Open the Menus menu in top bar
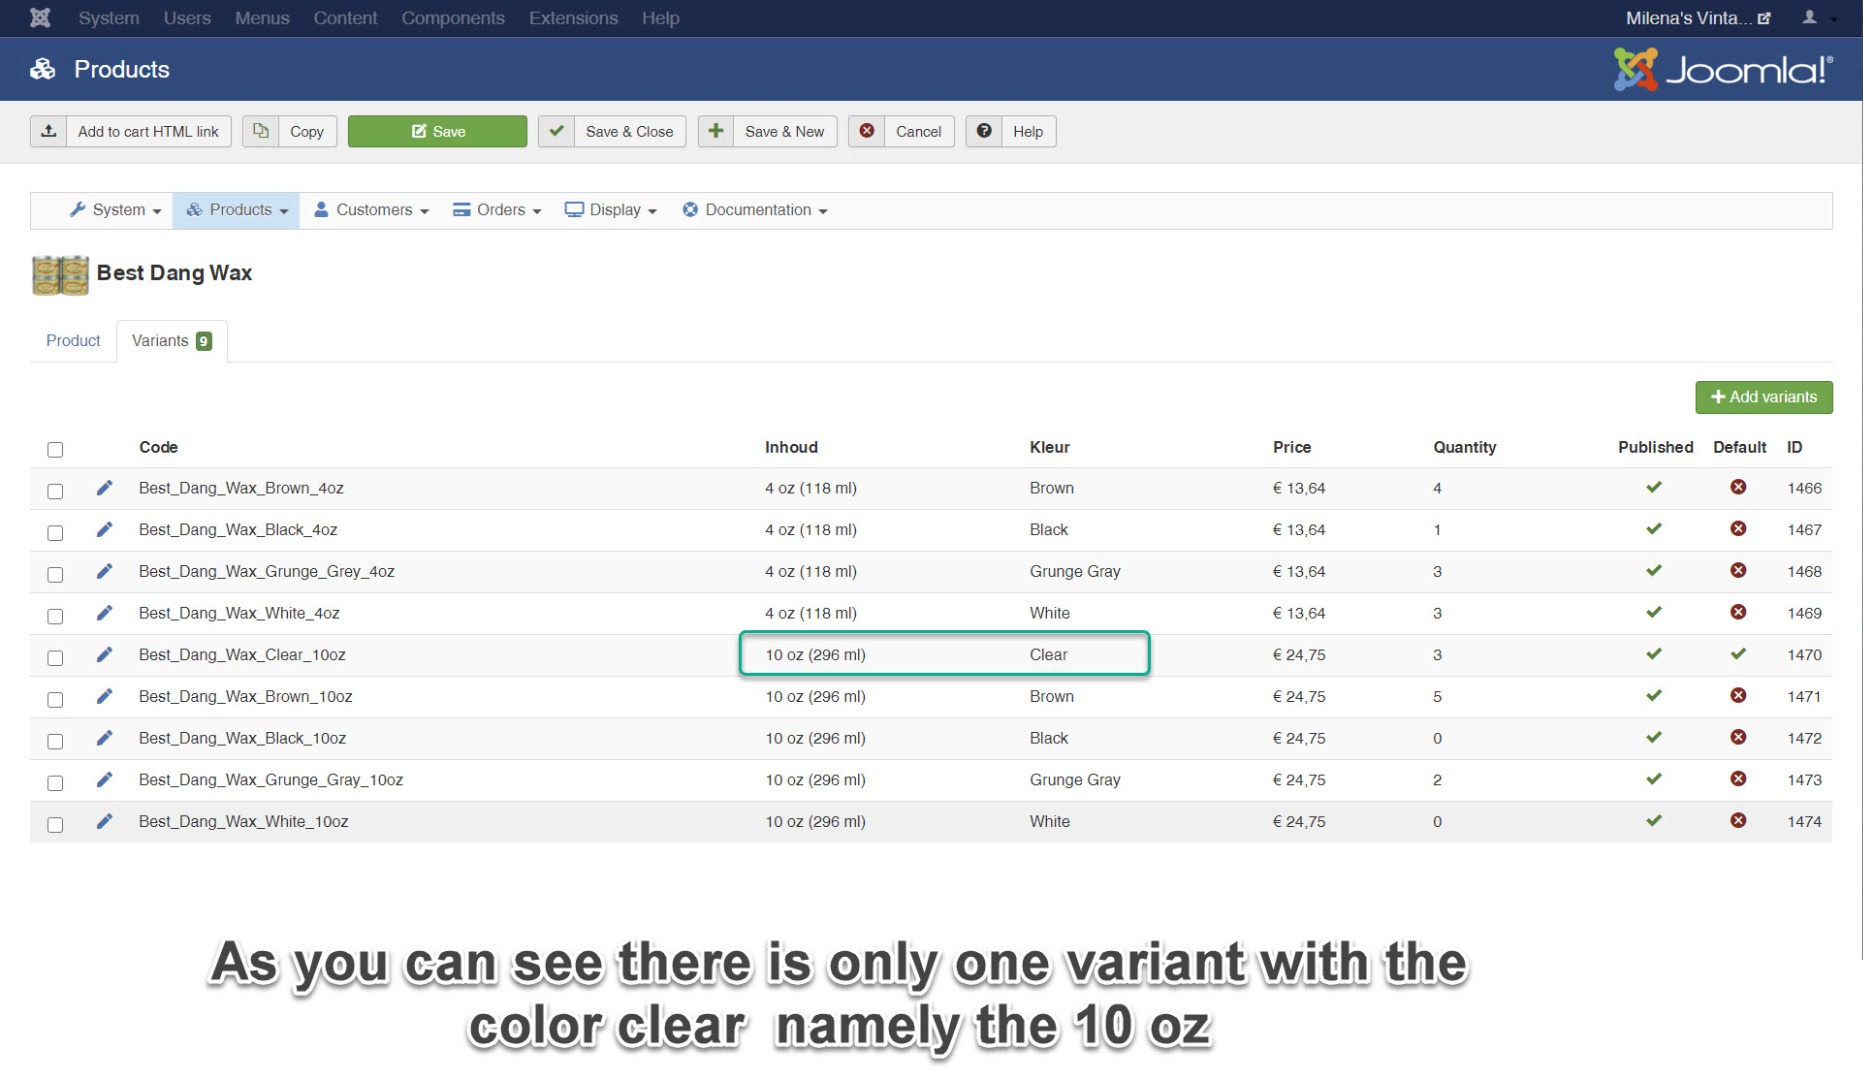This screenshot has height=1080, width=1863. coord(262,18)
